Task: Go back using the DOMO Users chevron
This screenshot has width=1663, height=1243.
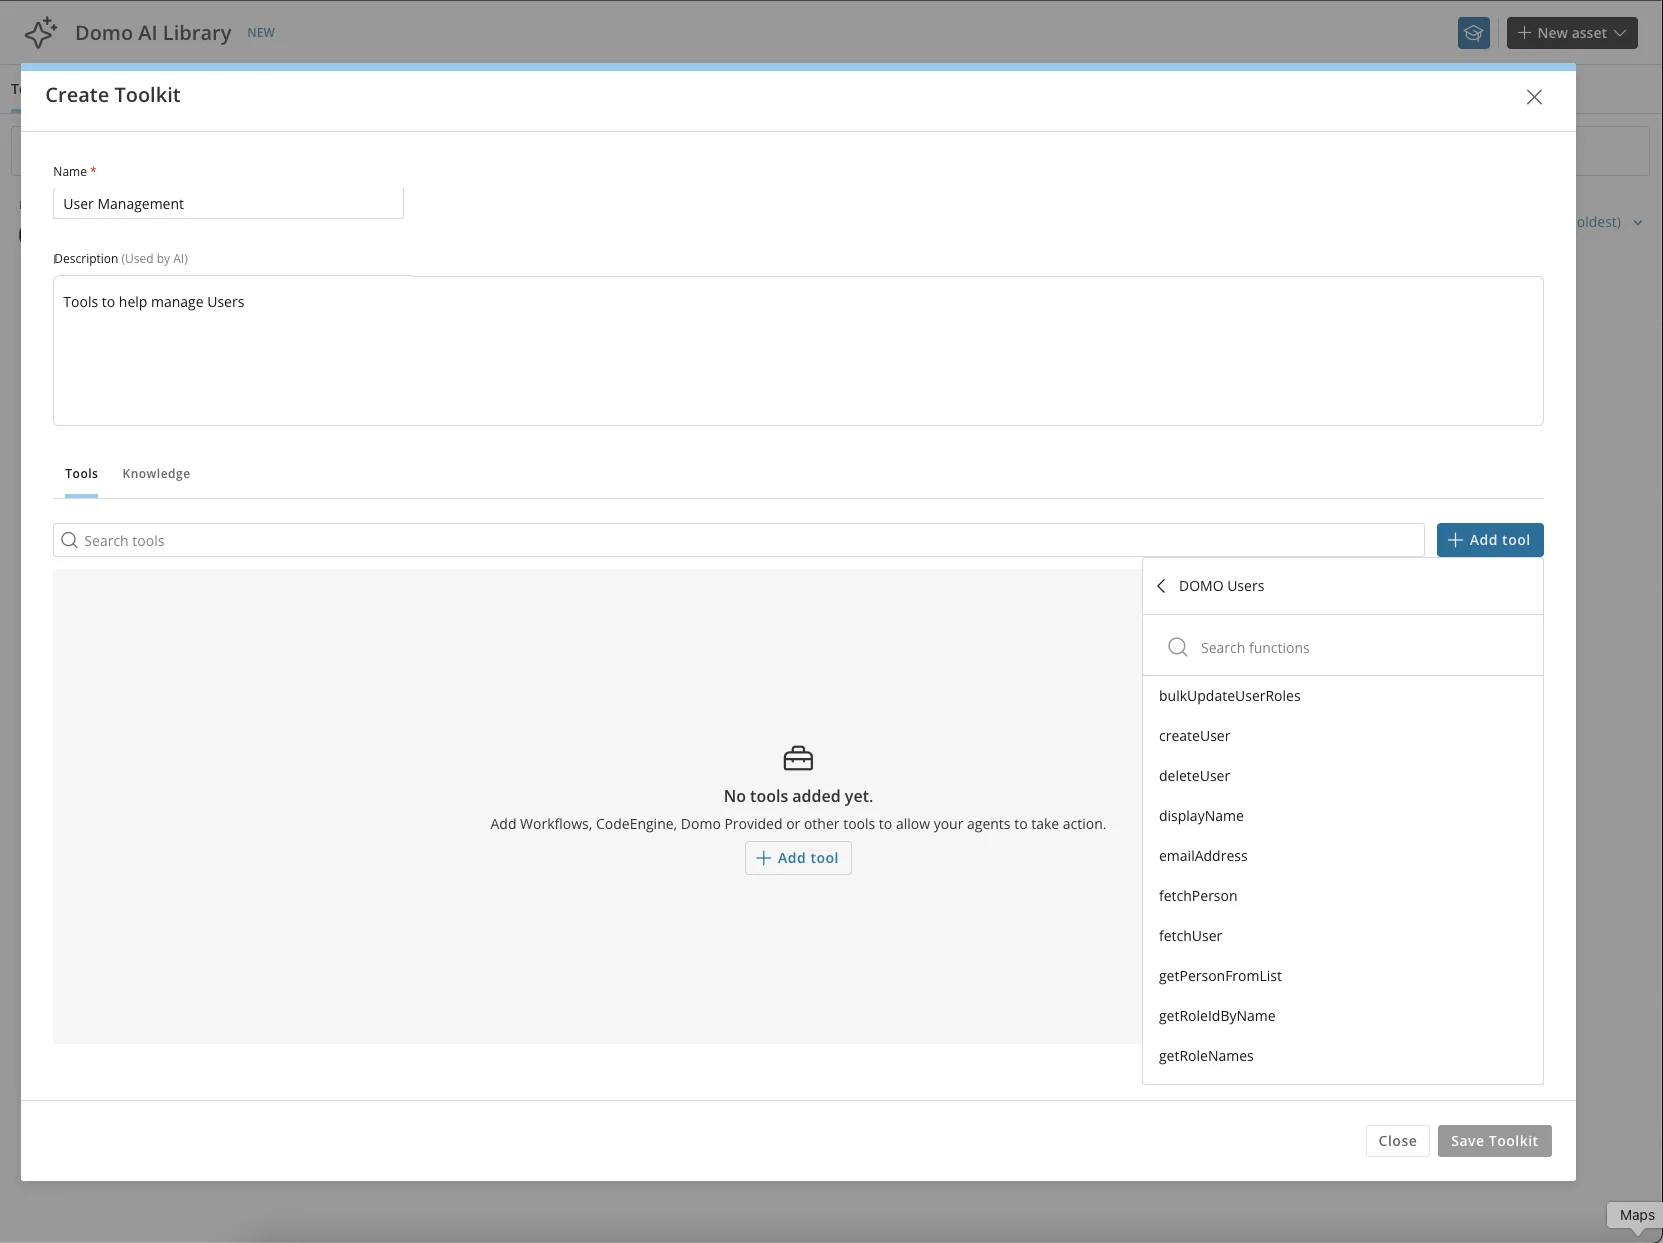Action: (1161, 586)
